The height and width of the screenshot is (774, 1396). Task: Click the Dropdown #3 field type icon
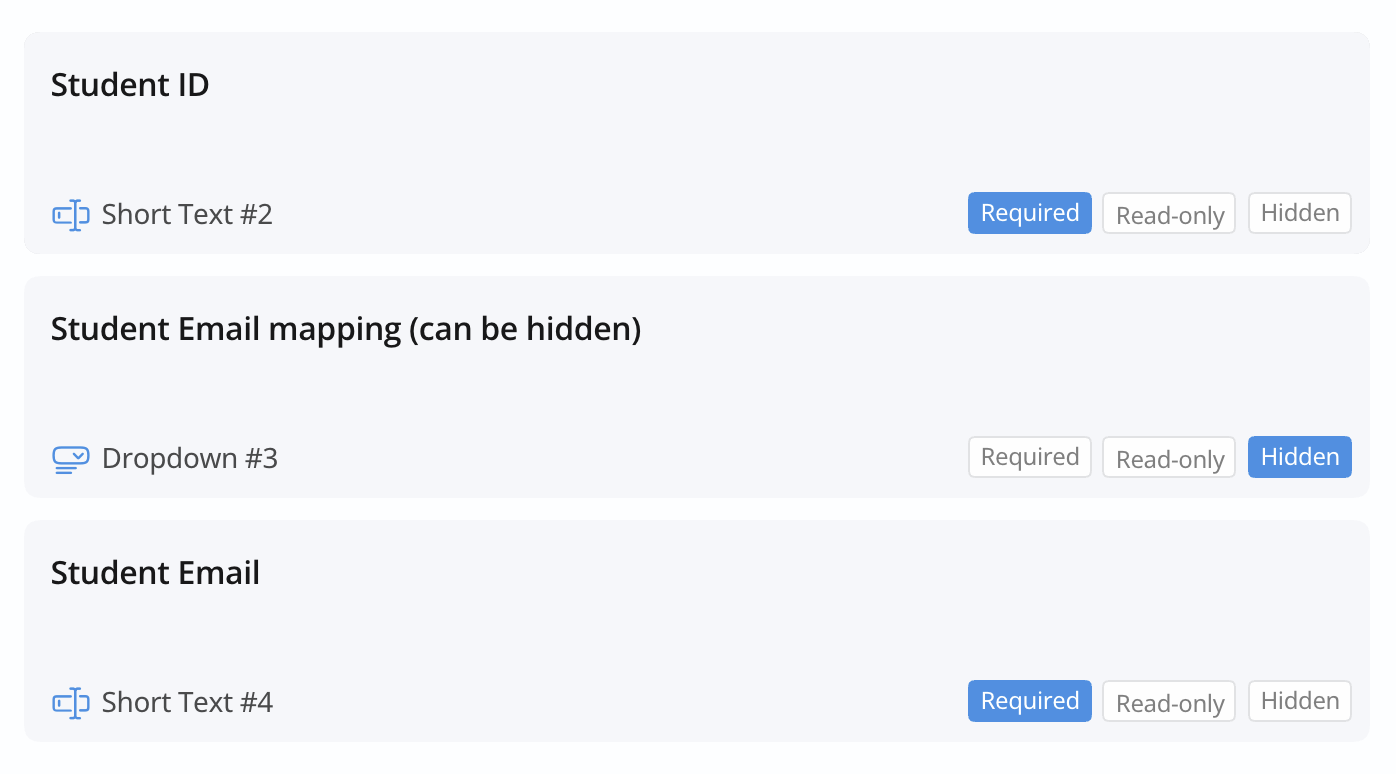71,459
